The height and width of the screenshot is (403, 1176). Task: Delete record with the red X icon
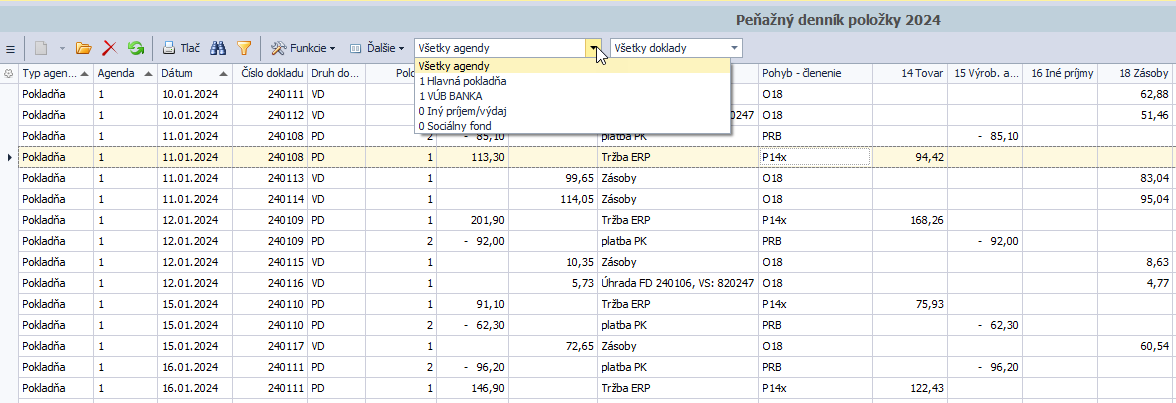[110, 48]
